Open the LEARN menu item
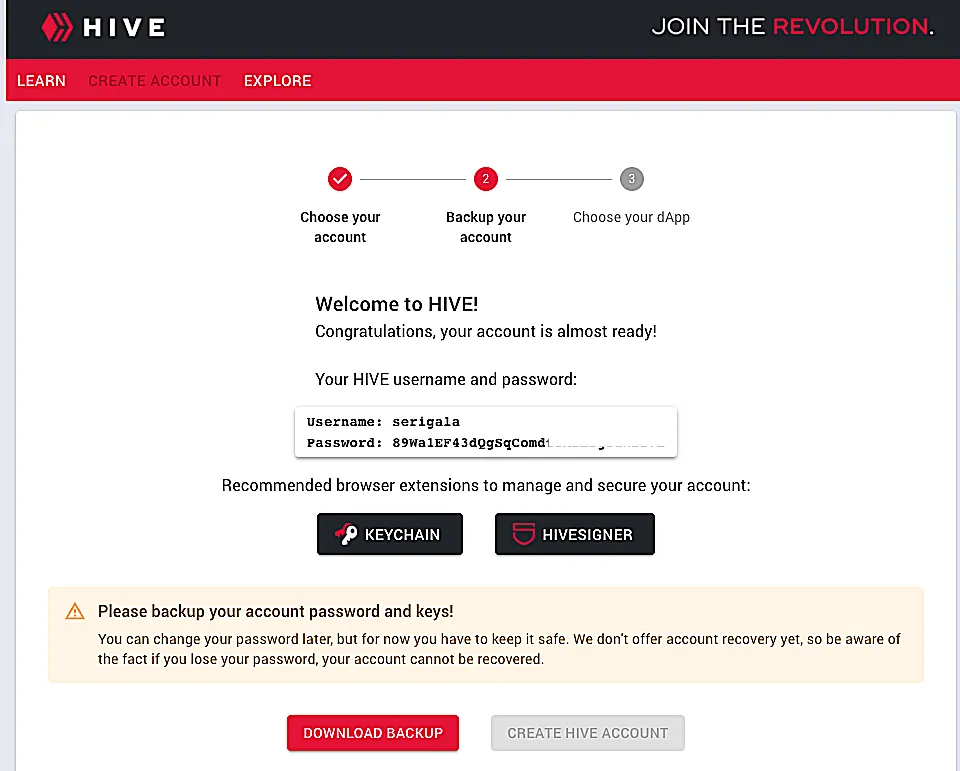The width and height of the screenshot is (960, 771). 41,81
